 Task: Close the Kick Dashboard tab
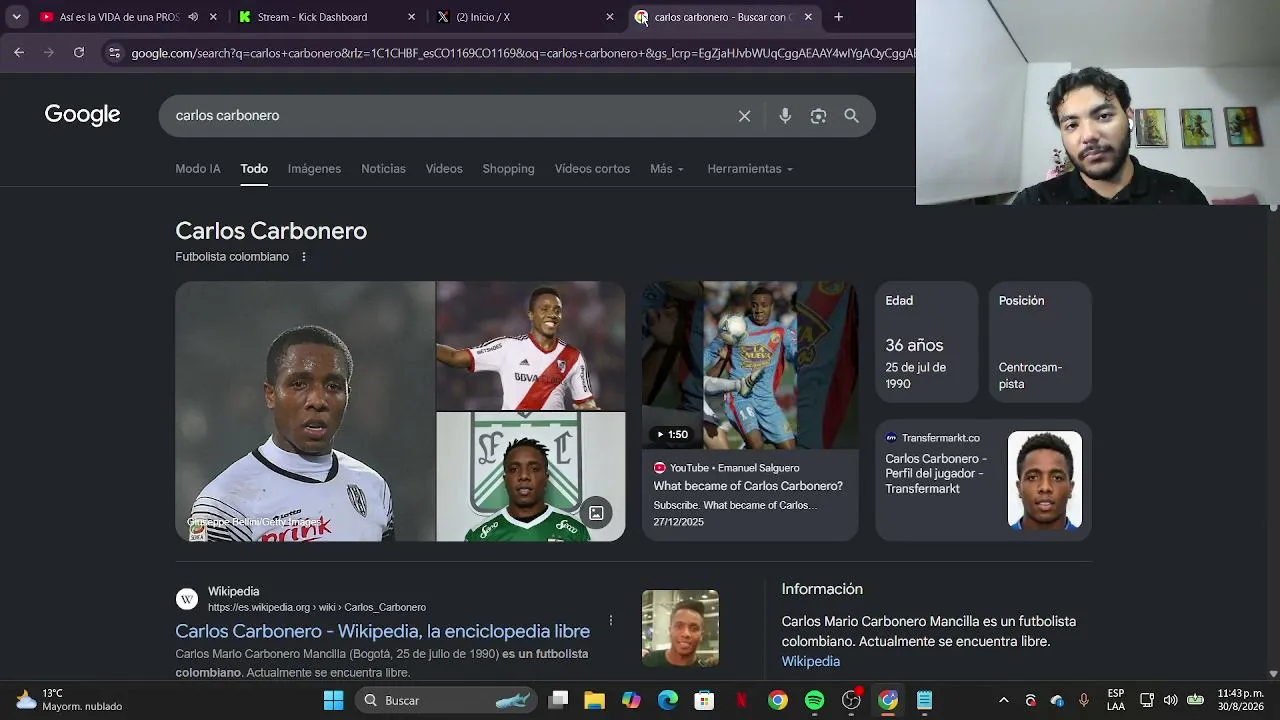[411, 17]
